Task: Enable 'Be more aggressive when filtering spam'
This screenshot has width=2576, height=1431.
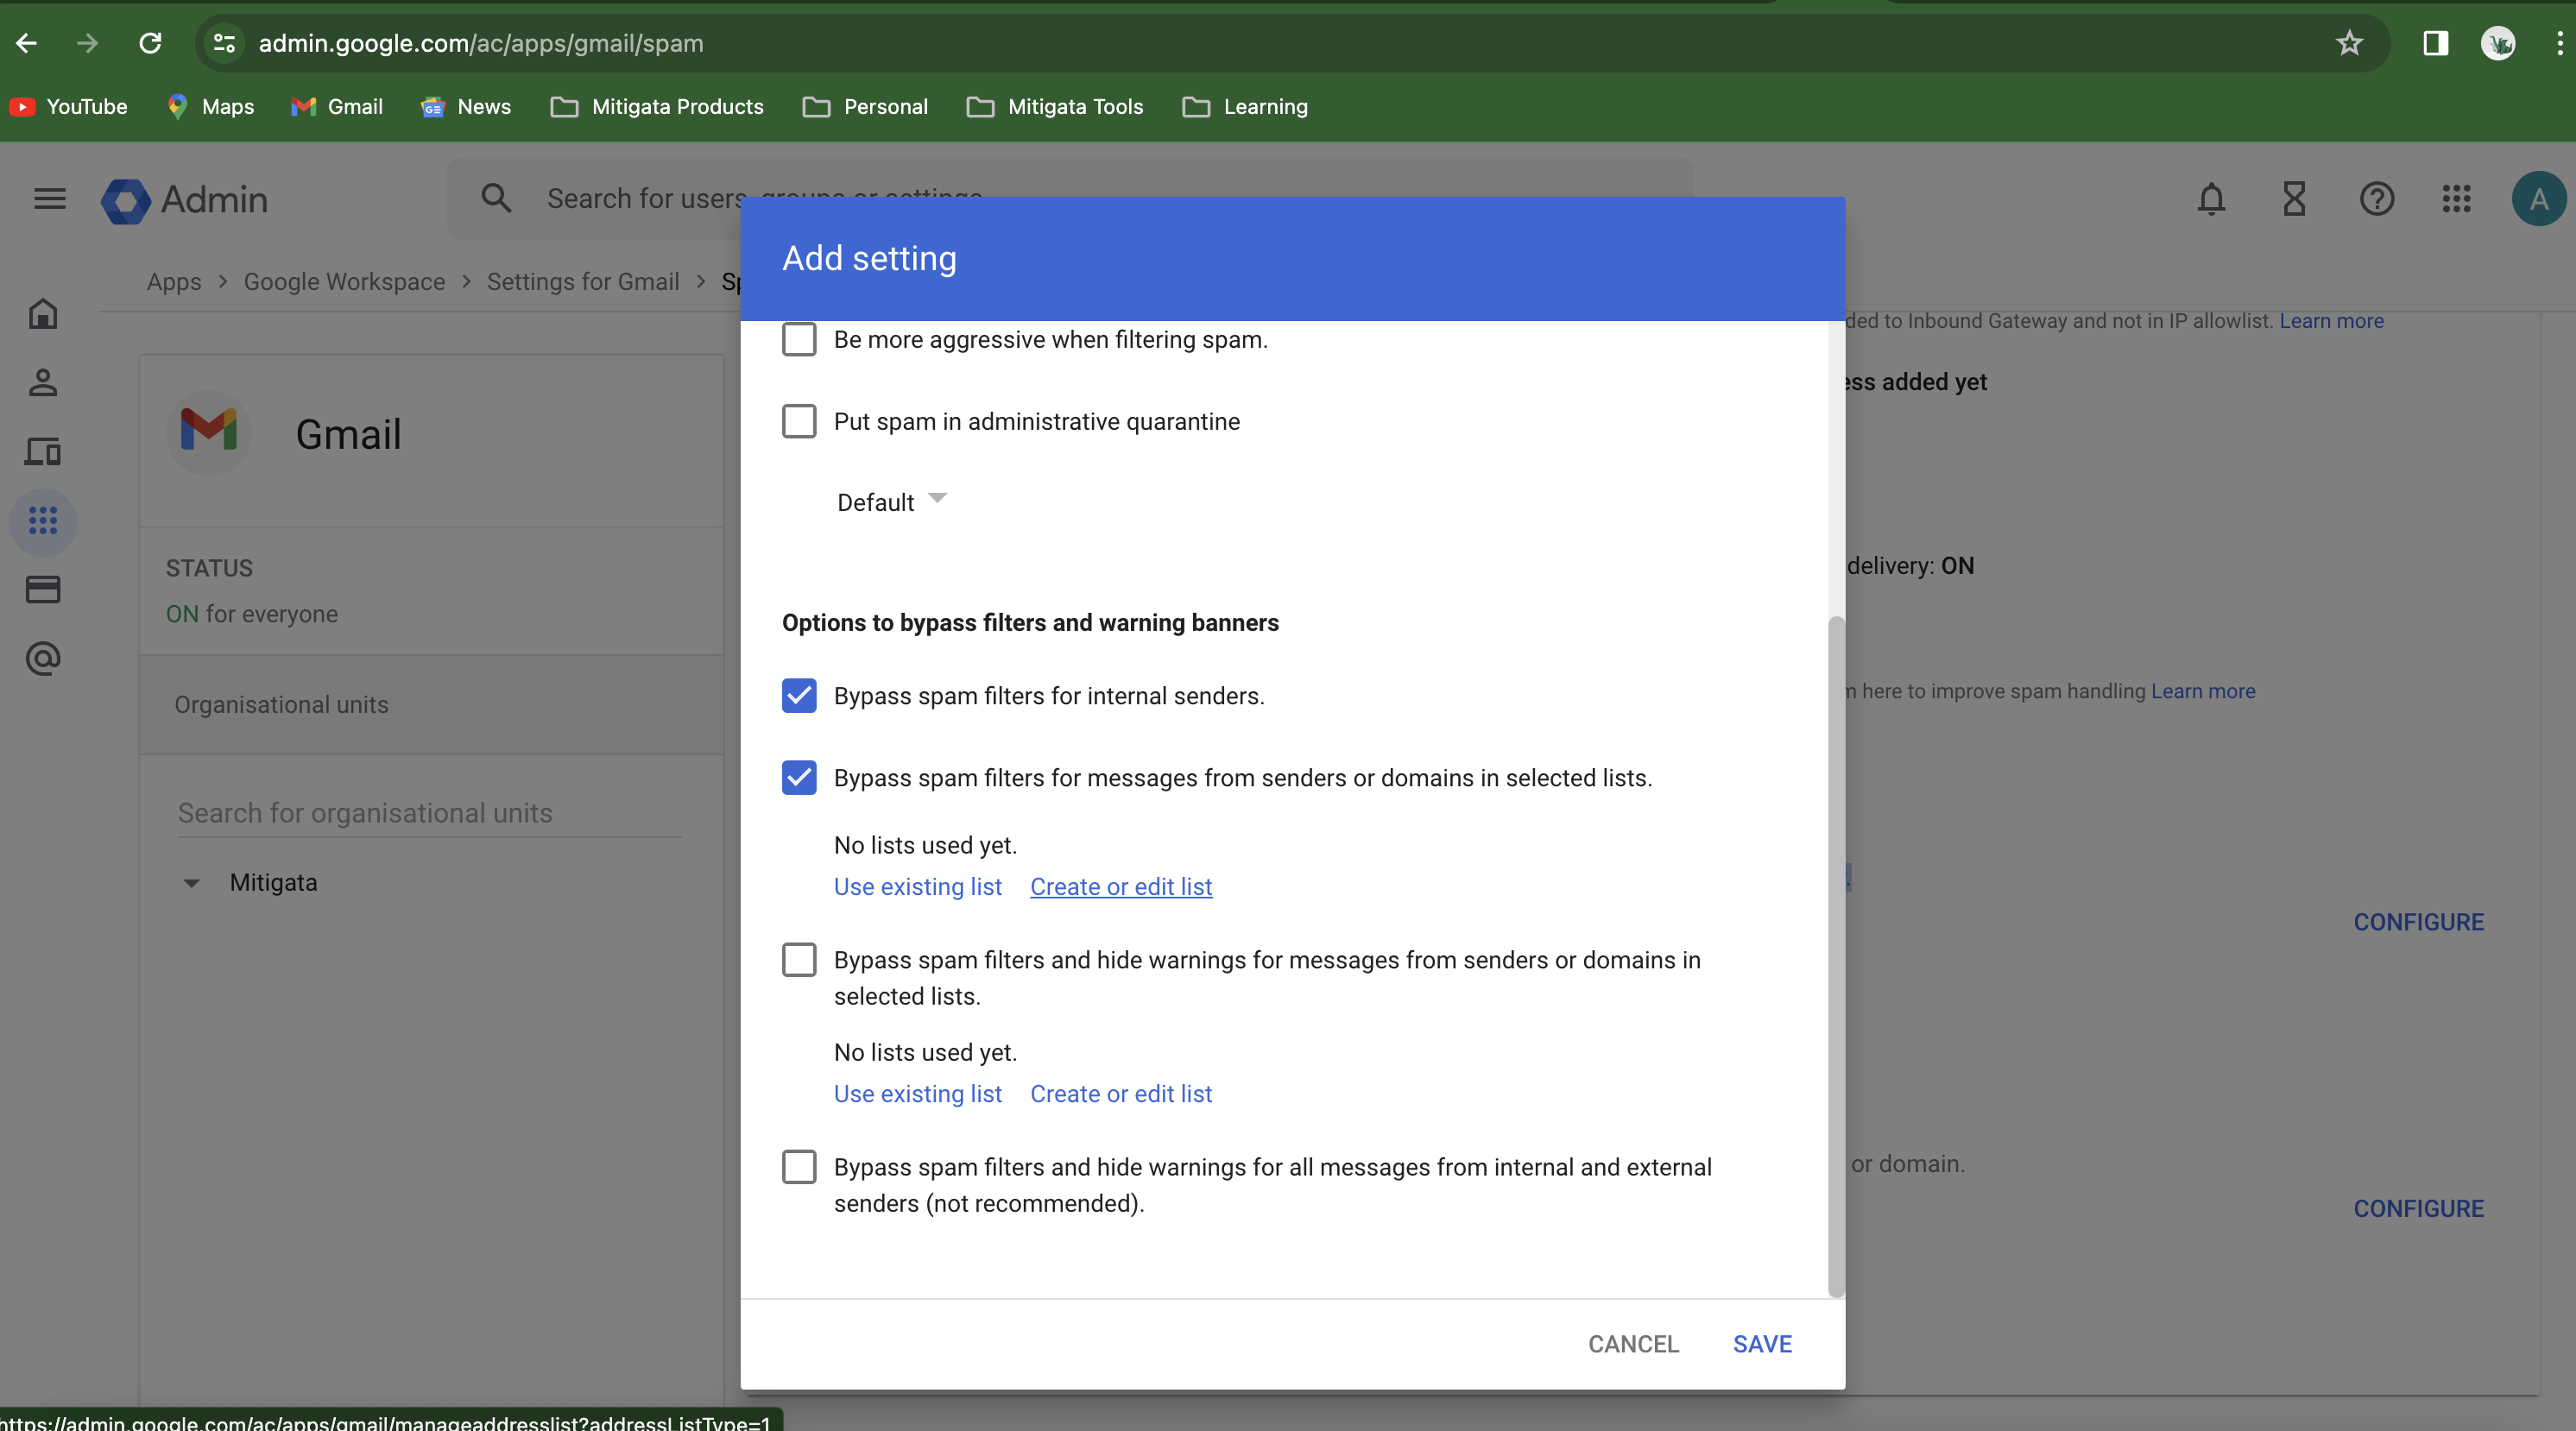Action: pyautogui.click(x=799, y=339)
